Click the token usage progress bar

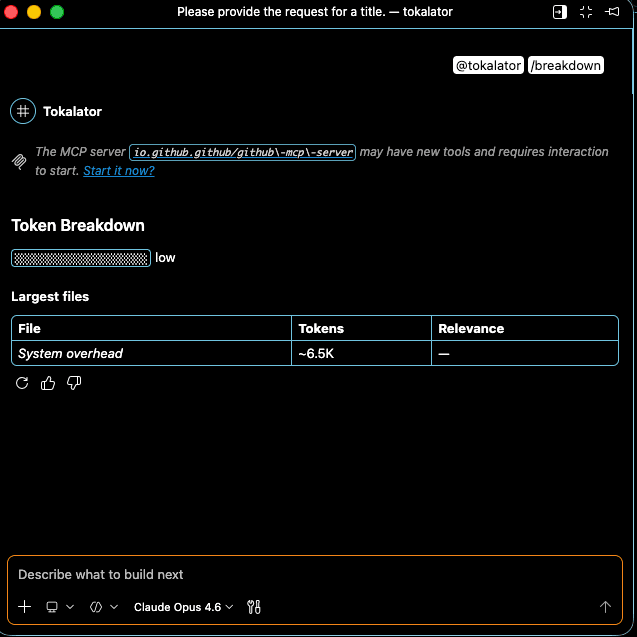[81, 258]
